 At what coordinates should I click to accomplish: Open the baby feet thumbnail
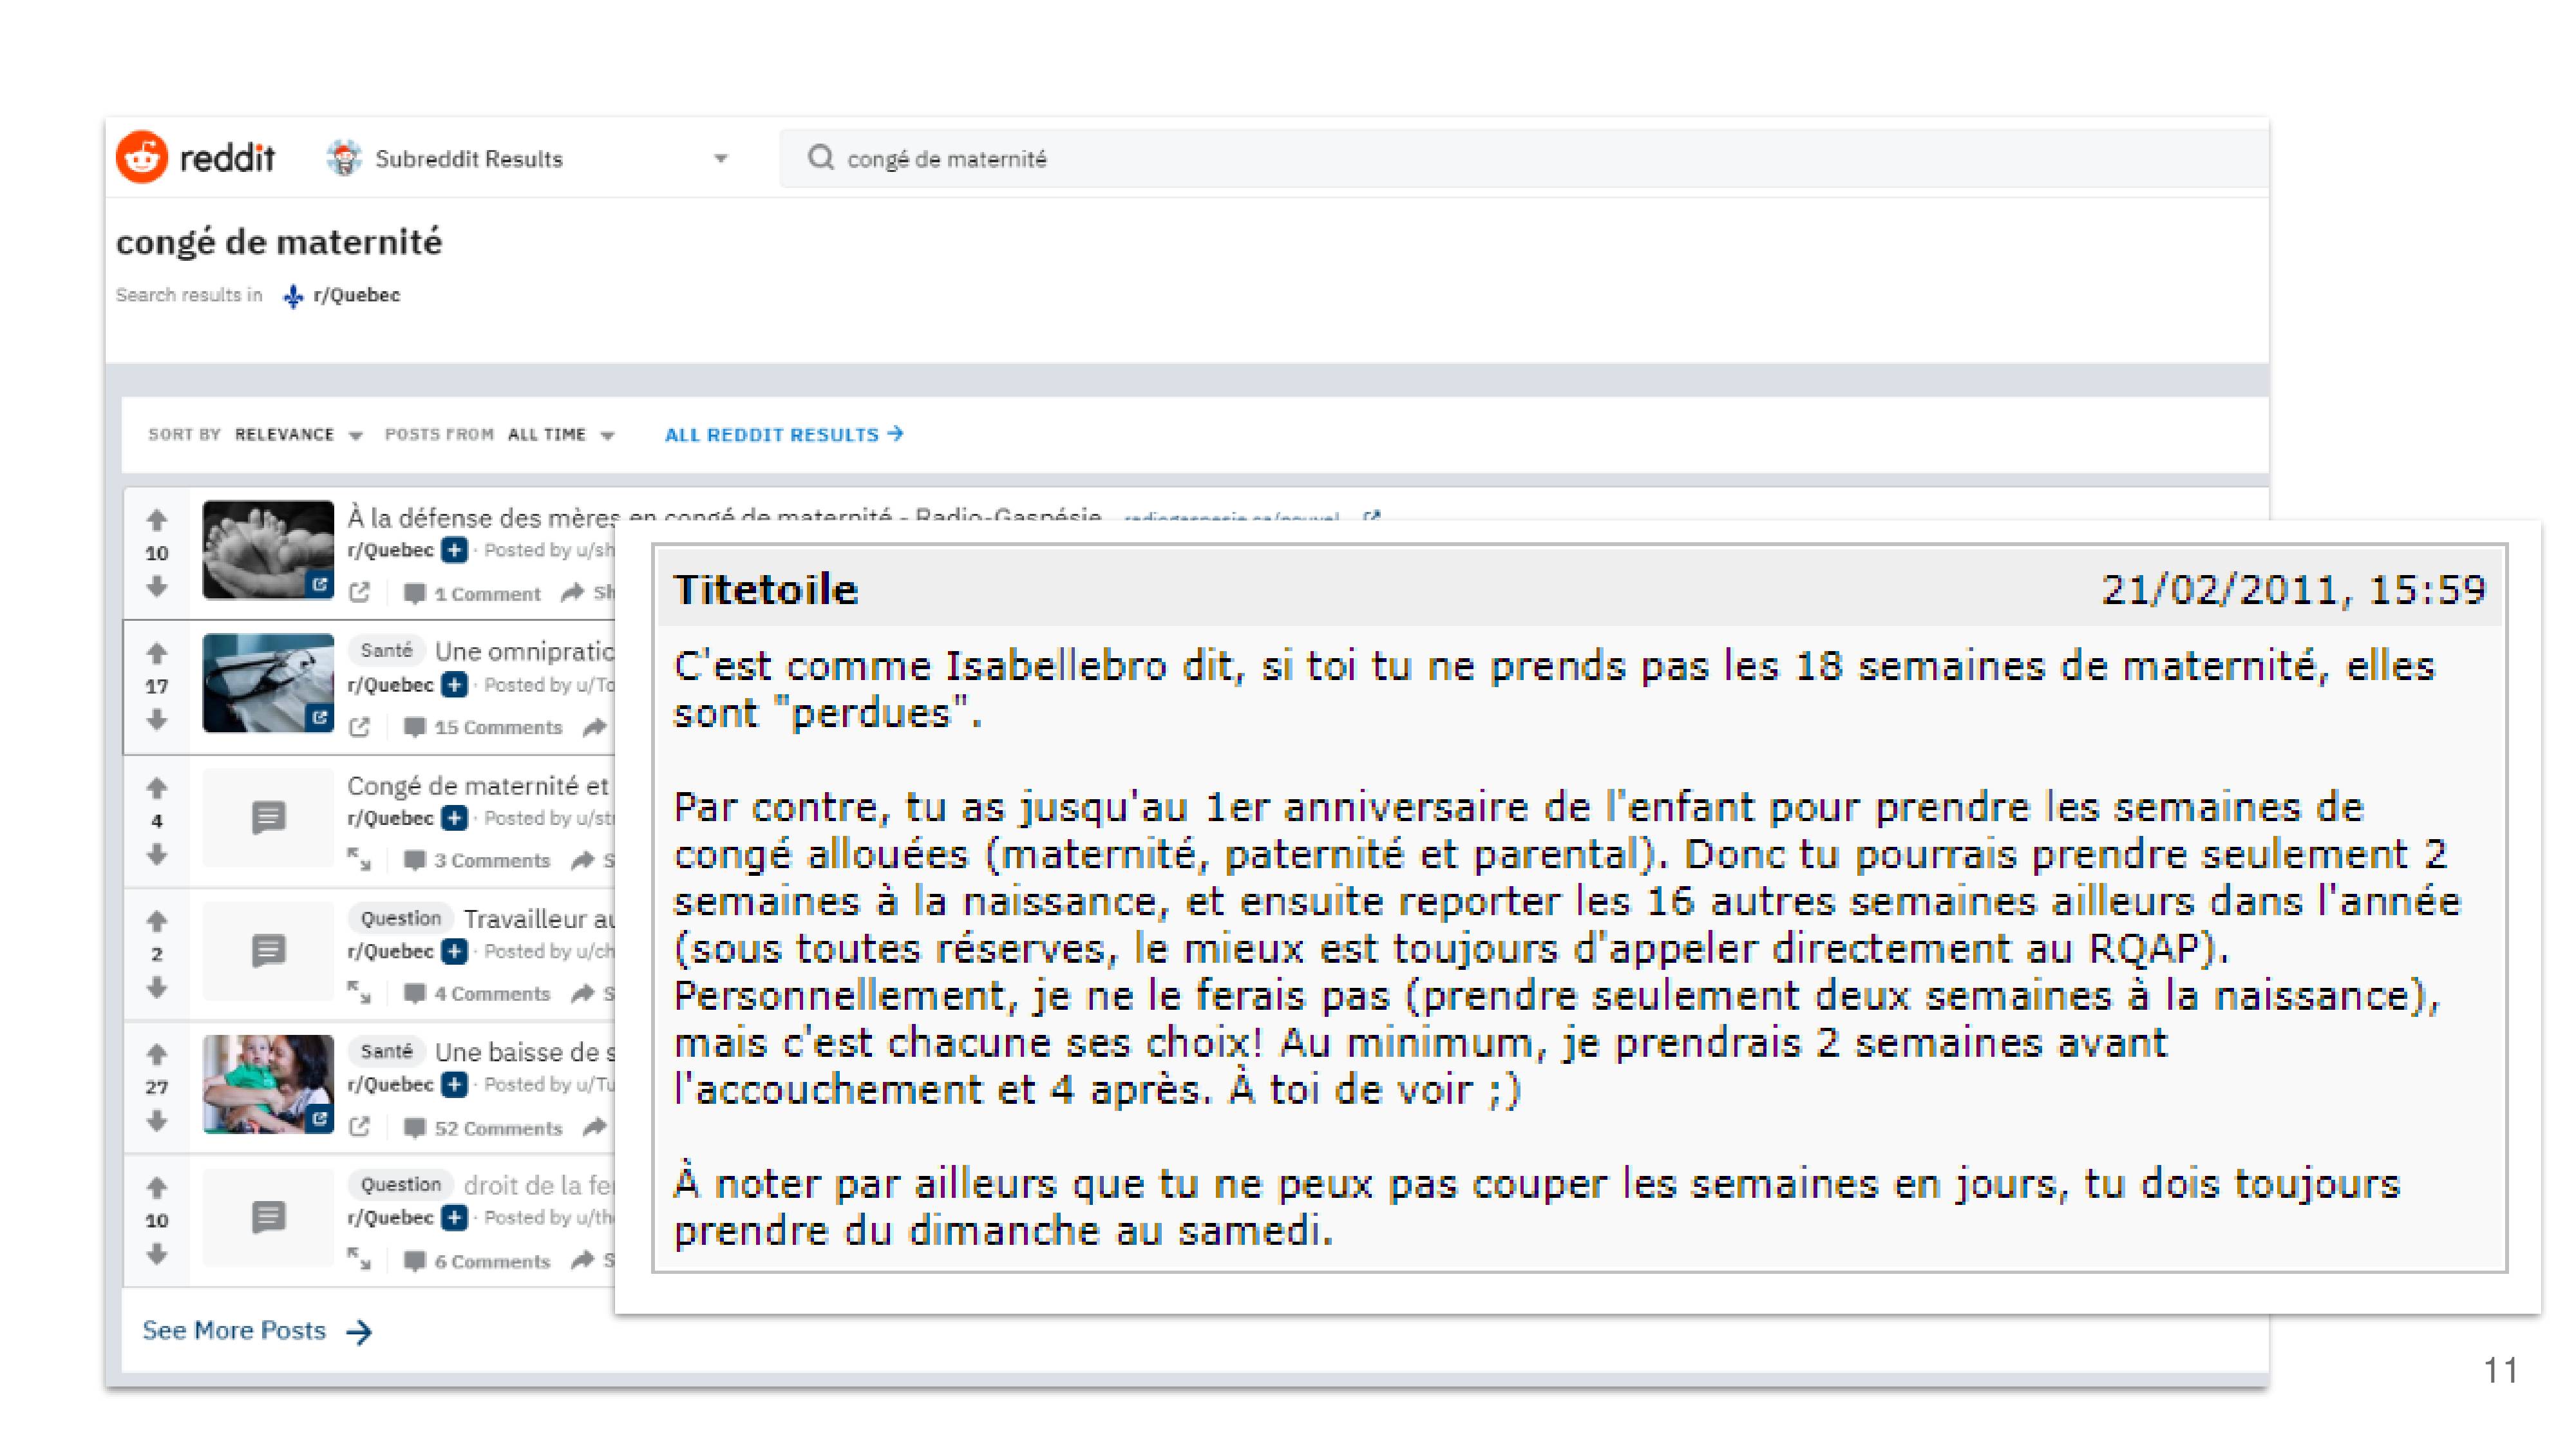tap(268, 550)
